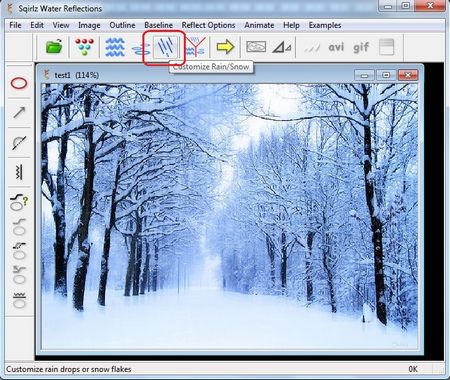Click the gif export icon
450x380 pixels.
[361, 47]
